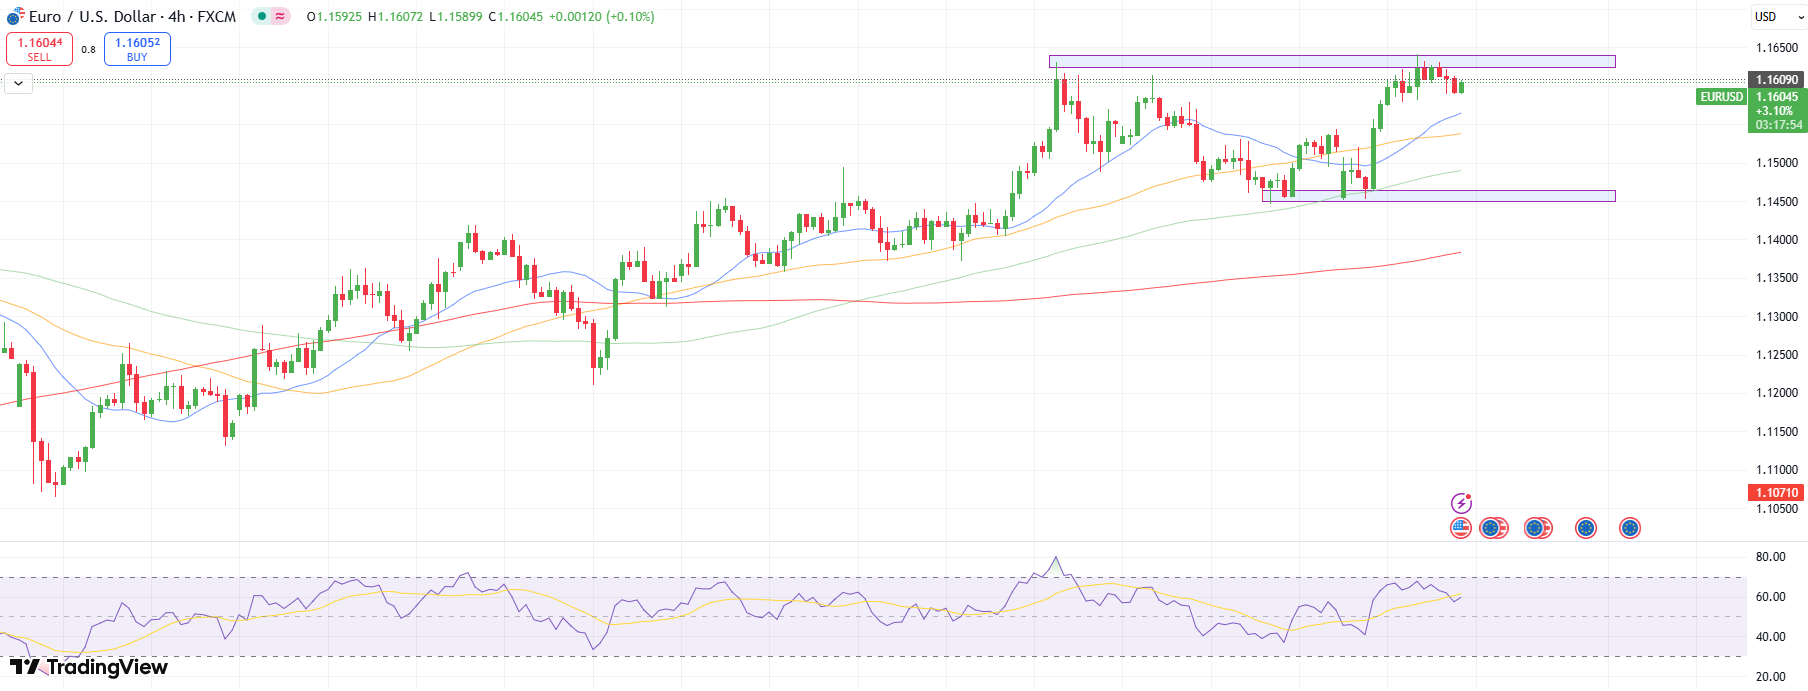
Task: Click the EUR/USD flag symbol icon
Action: pos(15,16)
